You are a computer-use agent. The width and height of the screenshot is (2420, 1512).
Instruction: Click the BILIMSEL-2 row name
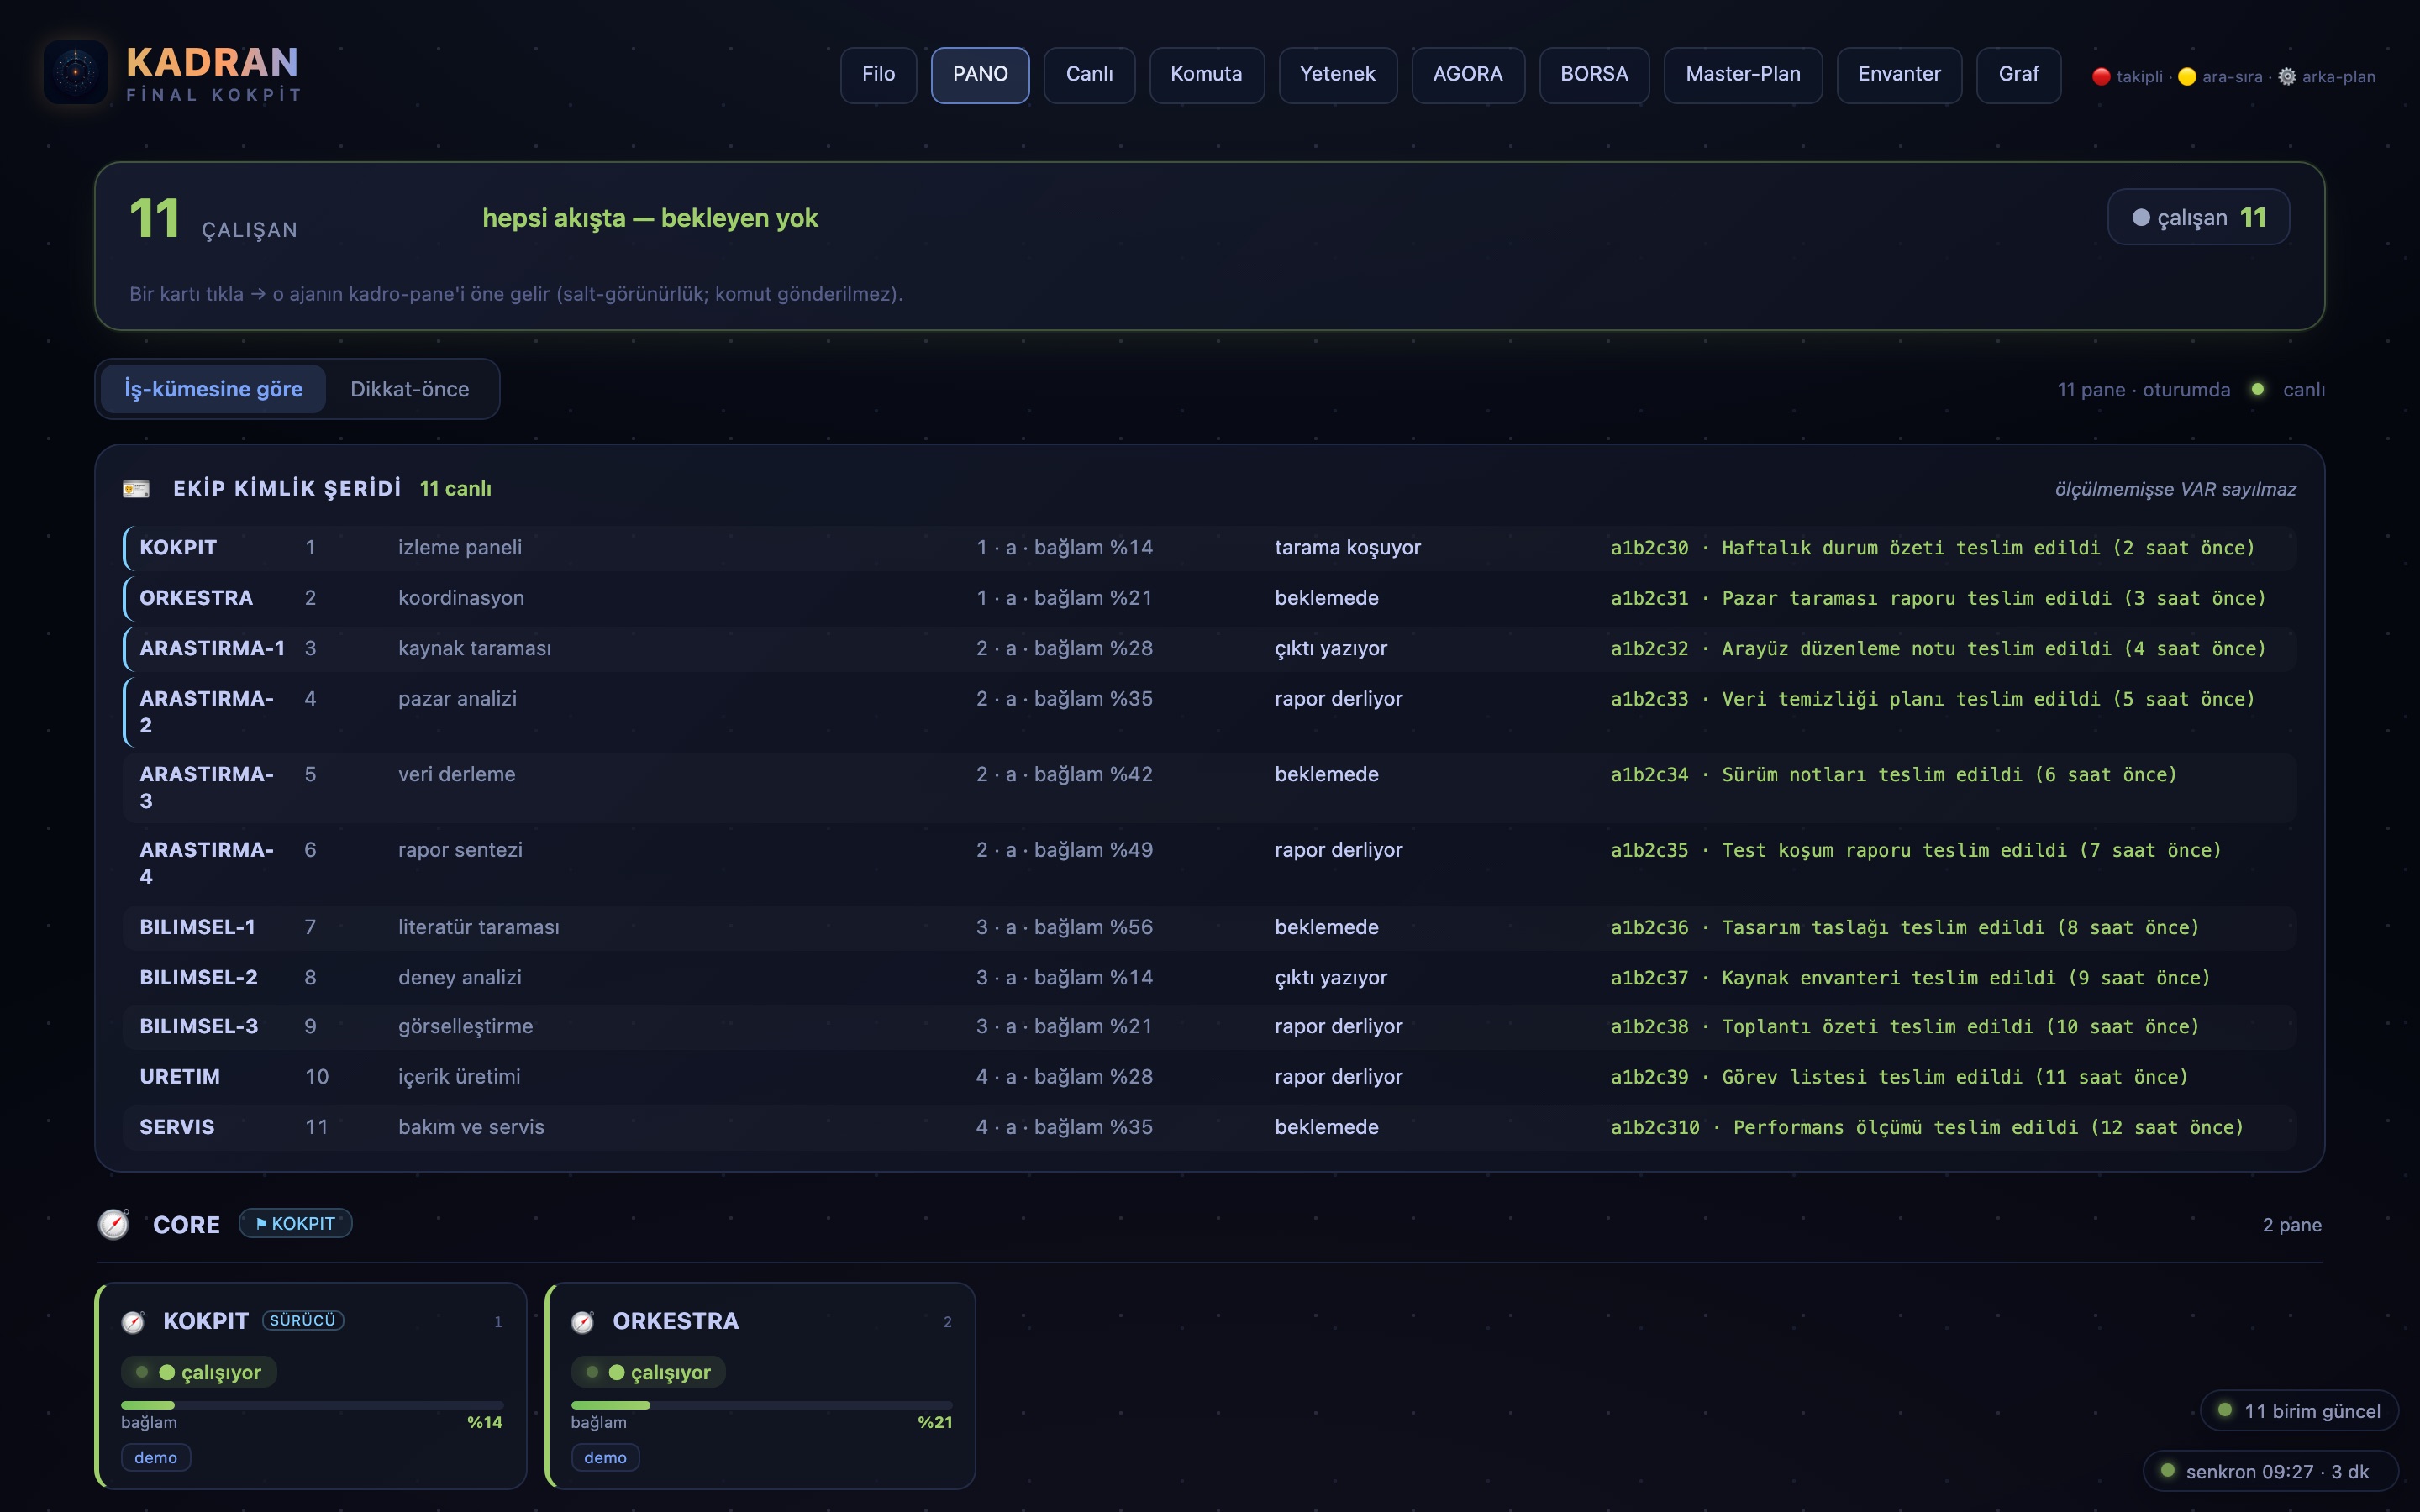[198, 977]
